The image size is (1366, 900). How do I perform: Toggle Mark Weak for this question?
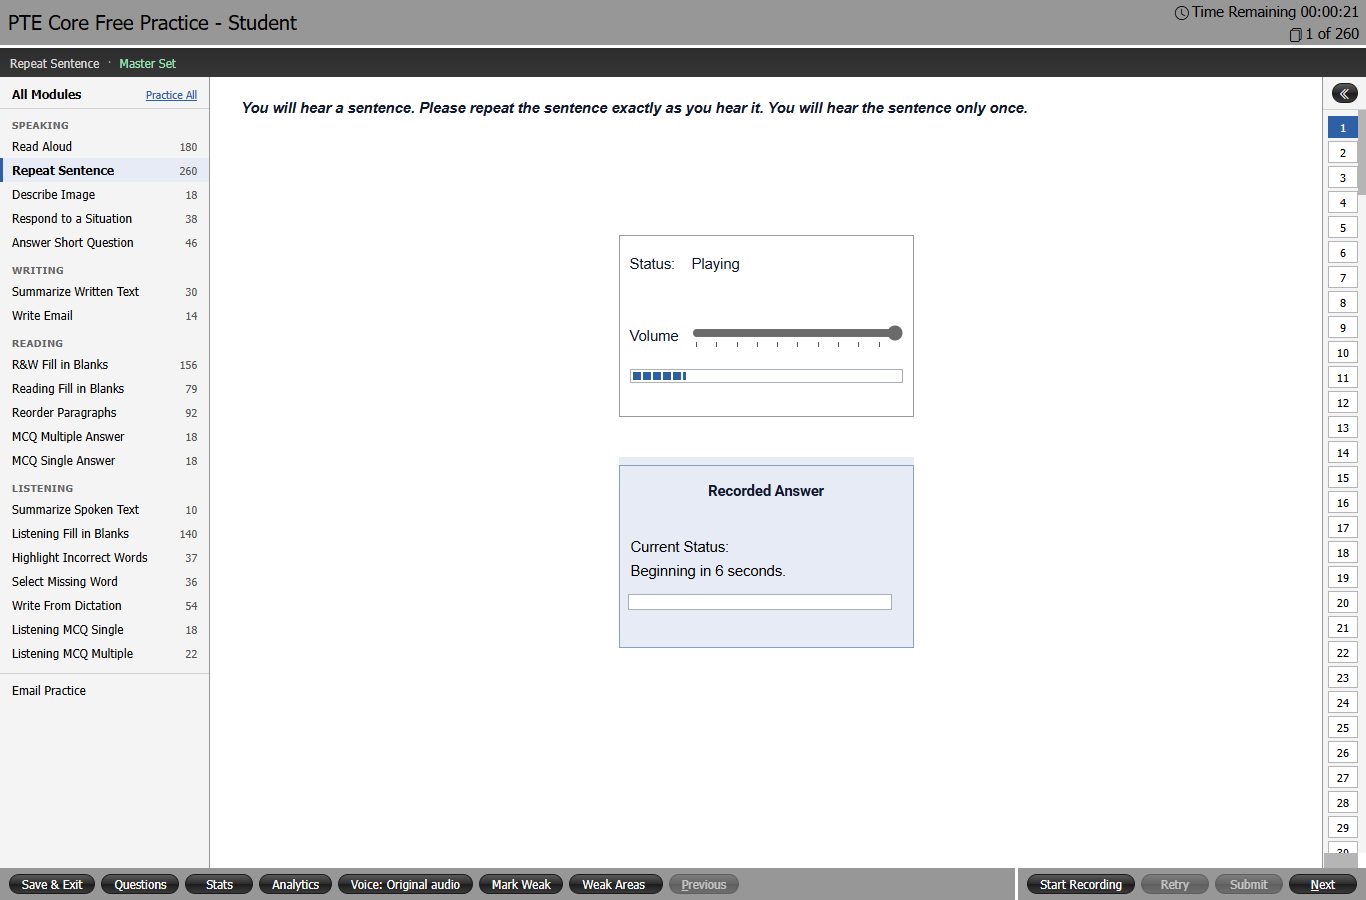point(521,885)
